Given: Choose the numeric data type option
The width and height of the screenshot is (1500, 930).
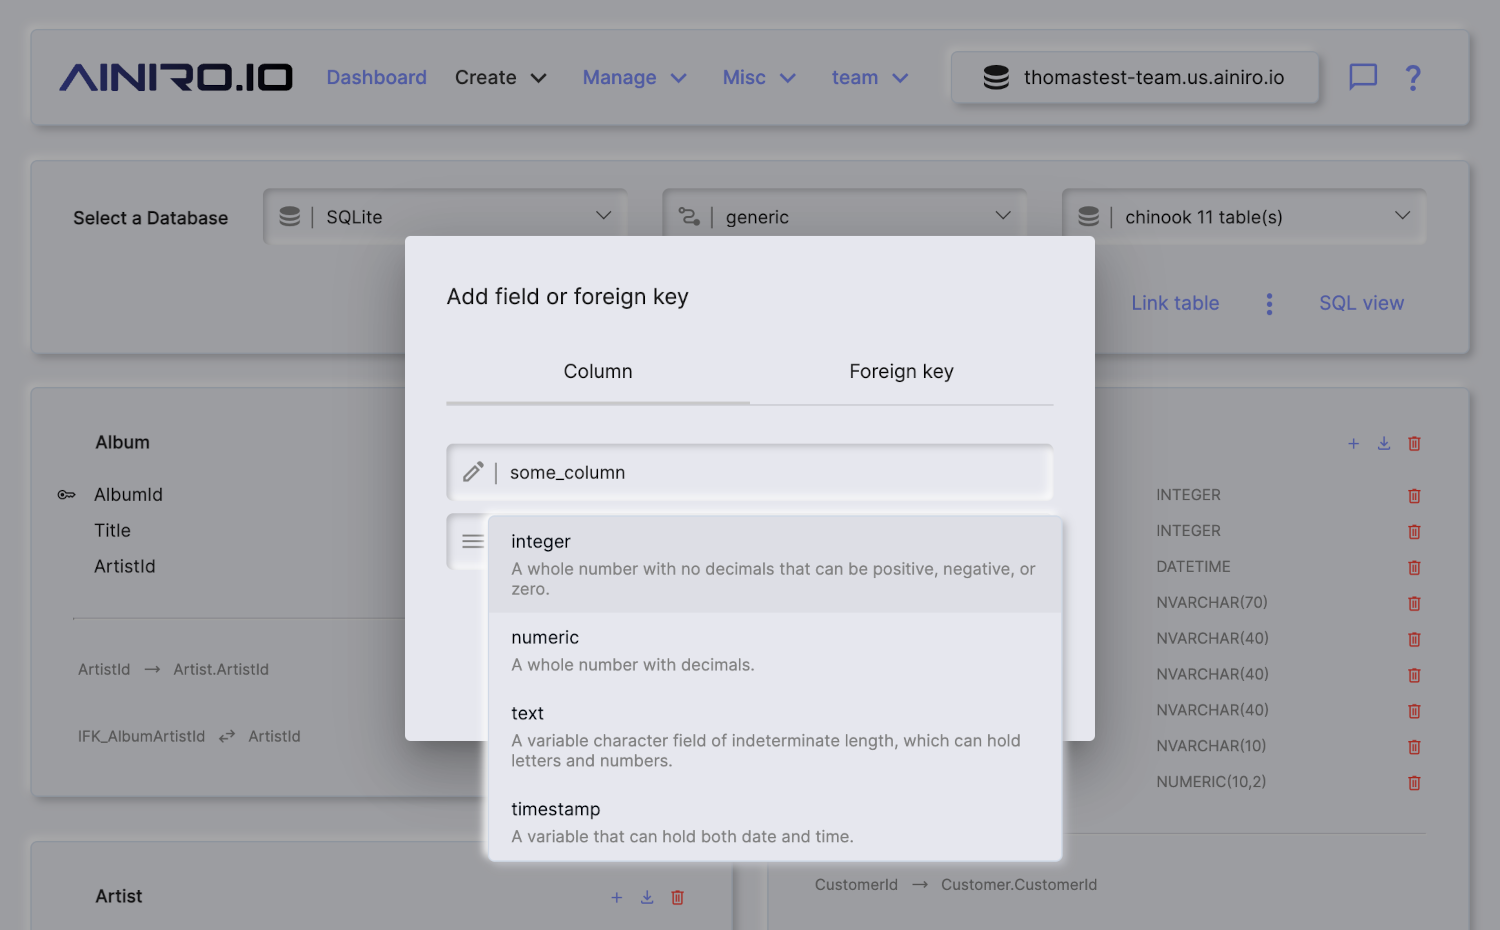Looking at the screenshot, I should (774, 650).
